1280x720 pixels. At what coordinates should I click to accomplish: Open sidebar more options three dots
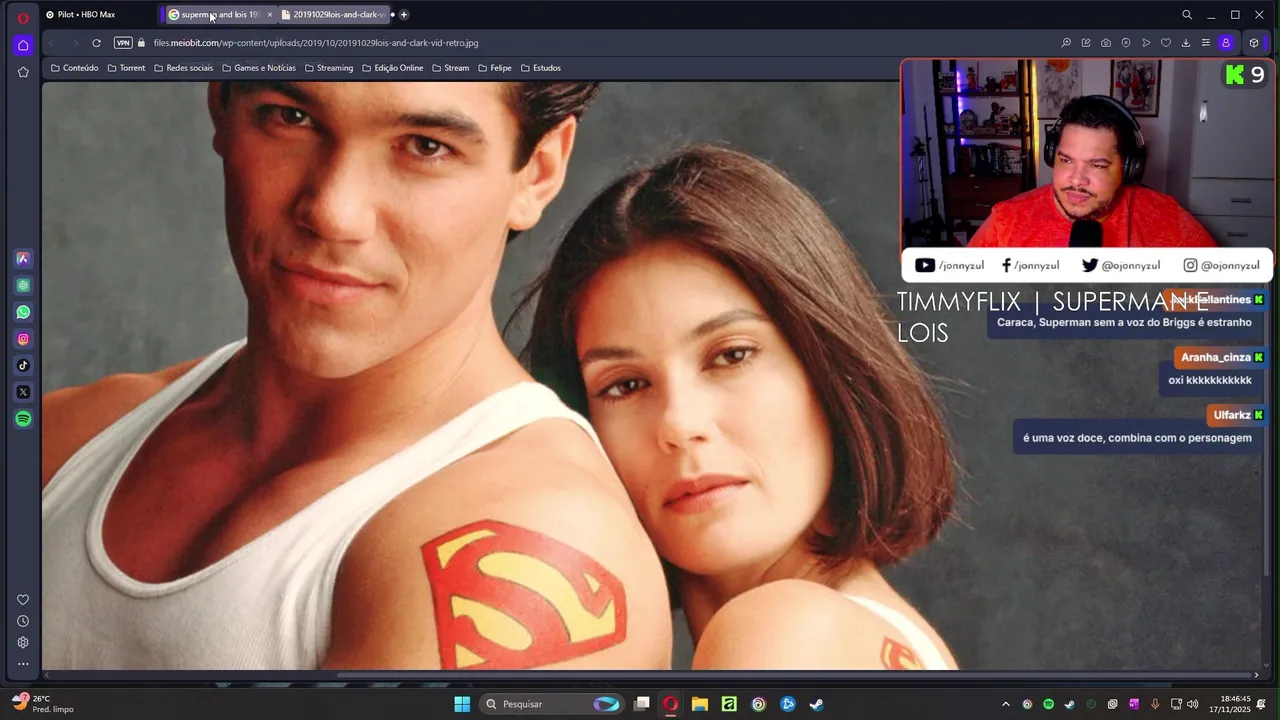coord(23,663)
